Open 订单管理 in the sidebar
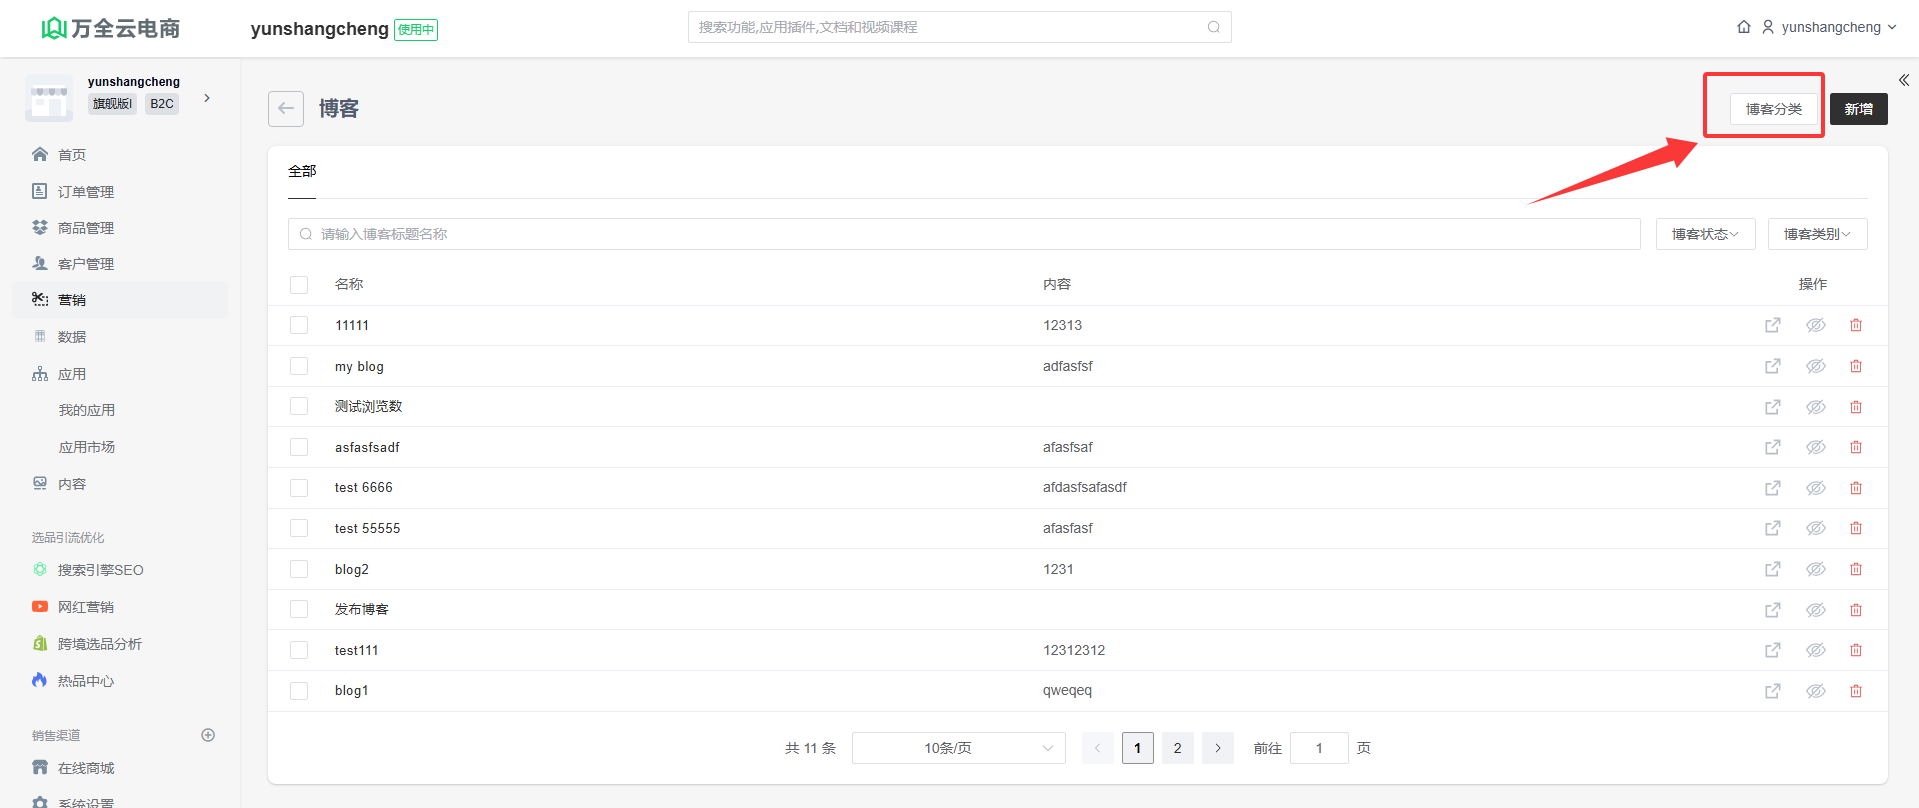This screenshot has width=1919, height=808. tap(86, 192)
